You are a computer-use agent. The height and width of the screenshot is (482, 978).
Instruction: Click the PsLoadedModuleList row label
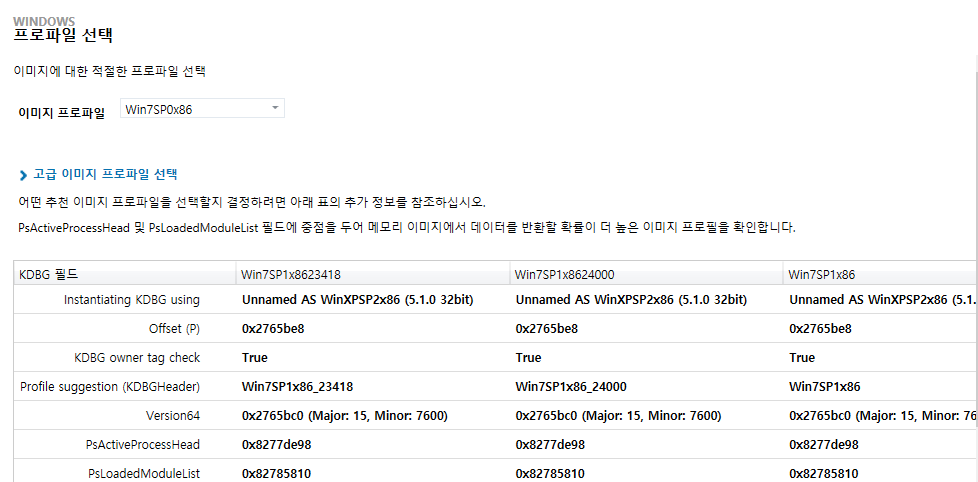[x=144, y=474]
